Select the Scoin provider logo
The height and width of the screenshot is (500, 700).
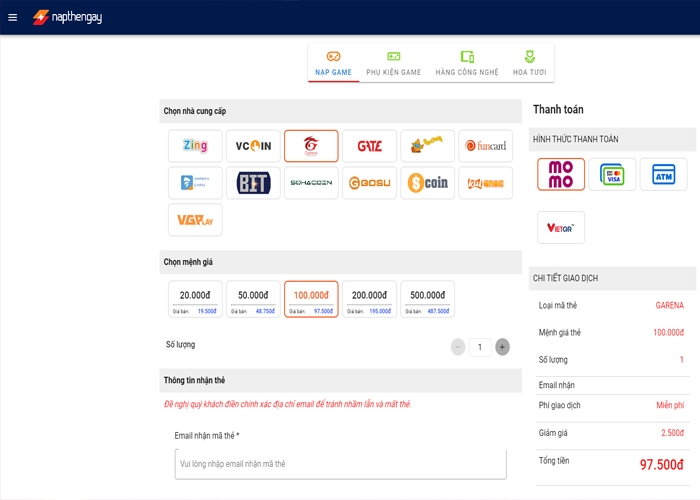(x=427, y=183)
